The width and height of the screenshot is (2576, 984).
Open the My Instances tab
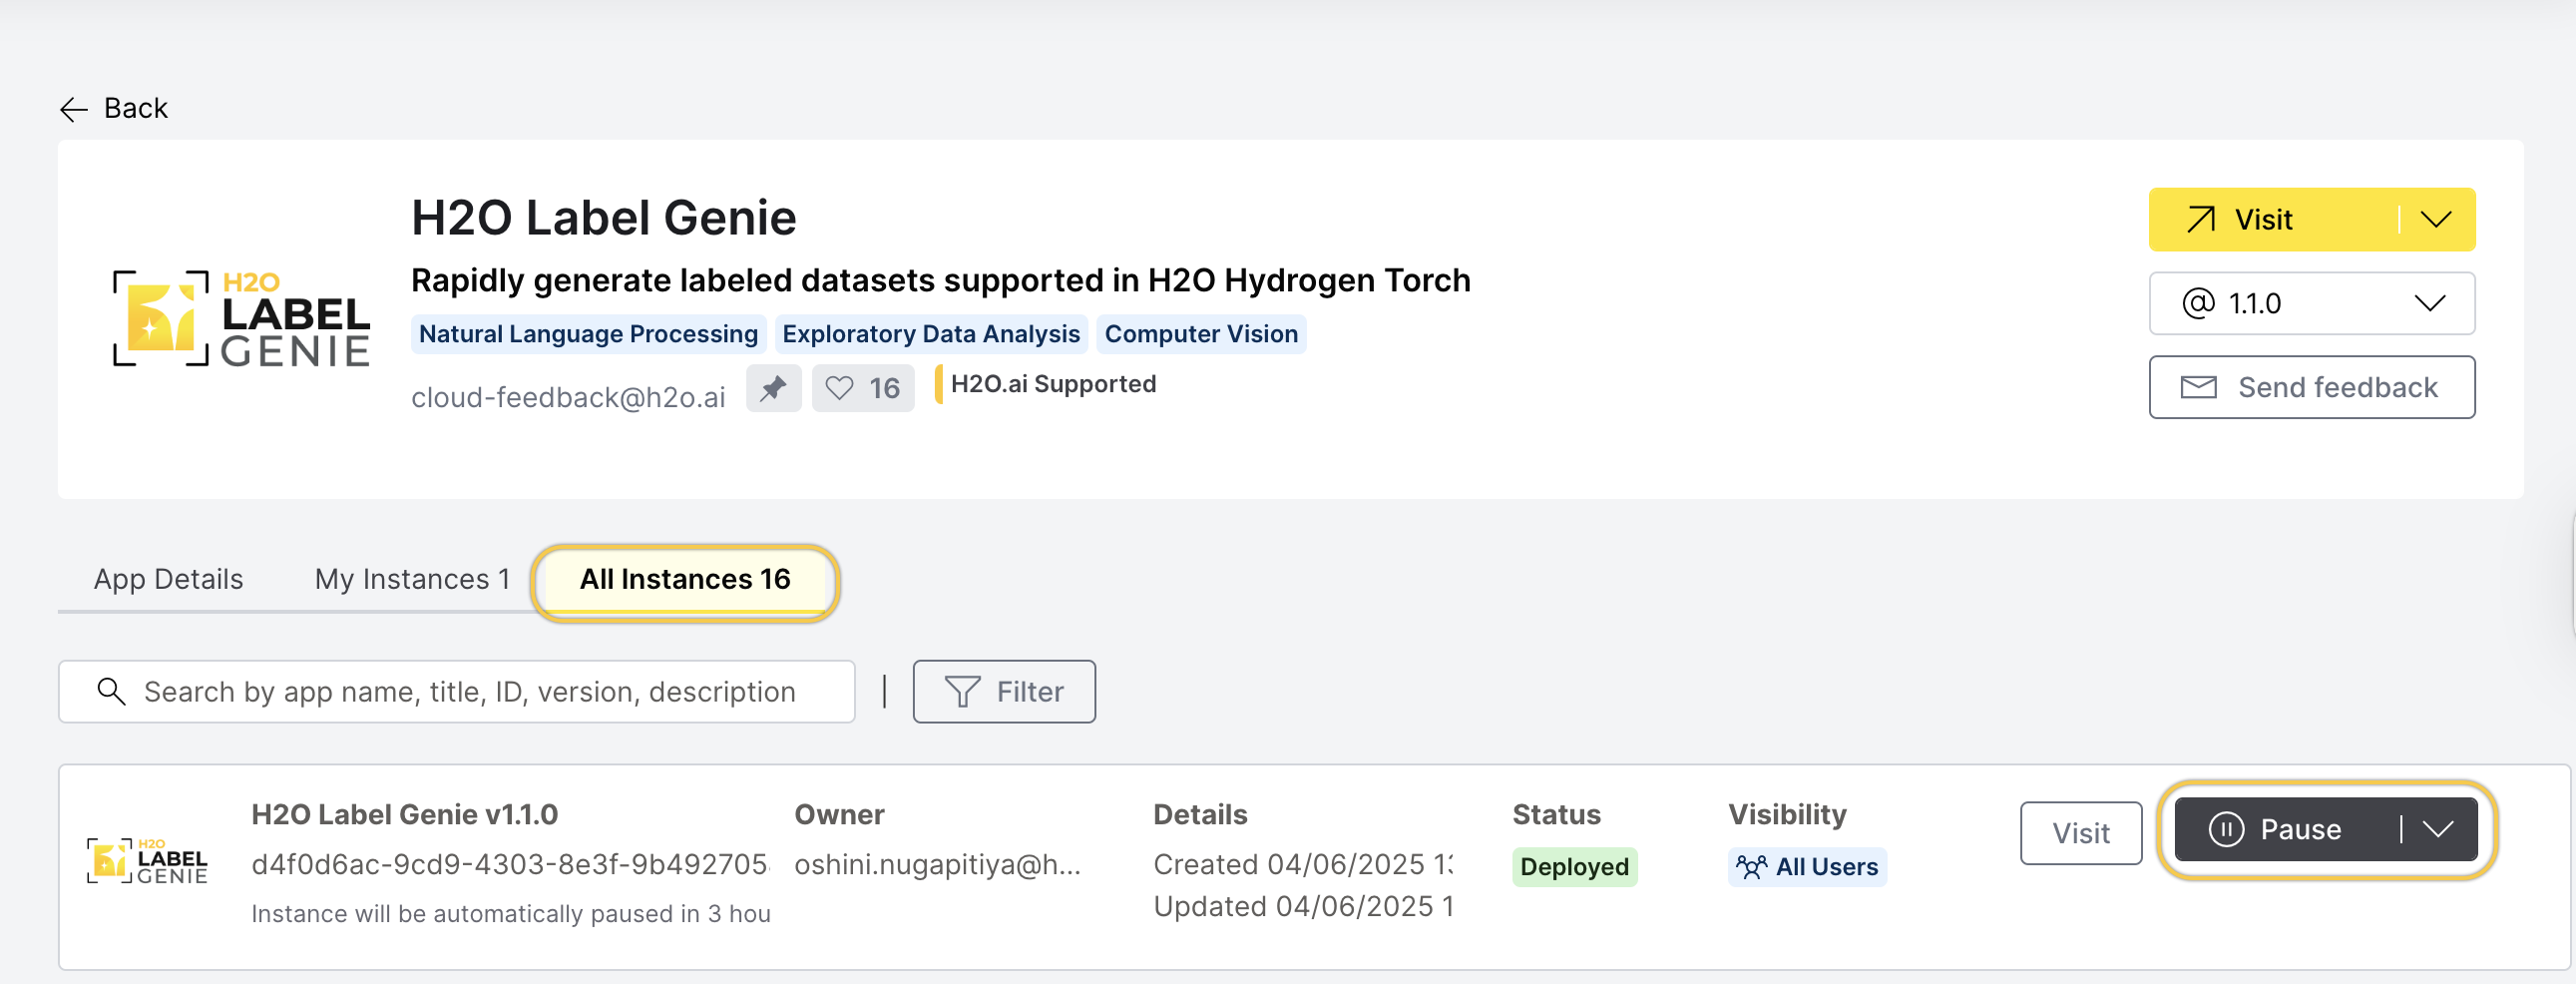(x=412, y=580)
